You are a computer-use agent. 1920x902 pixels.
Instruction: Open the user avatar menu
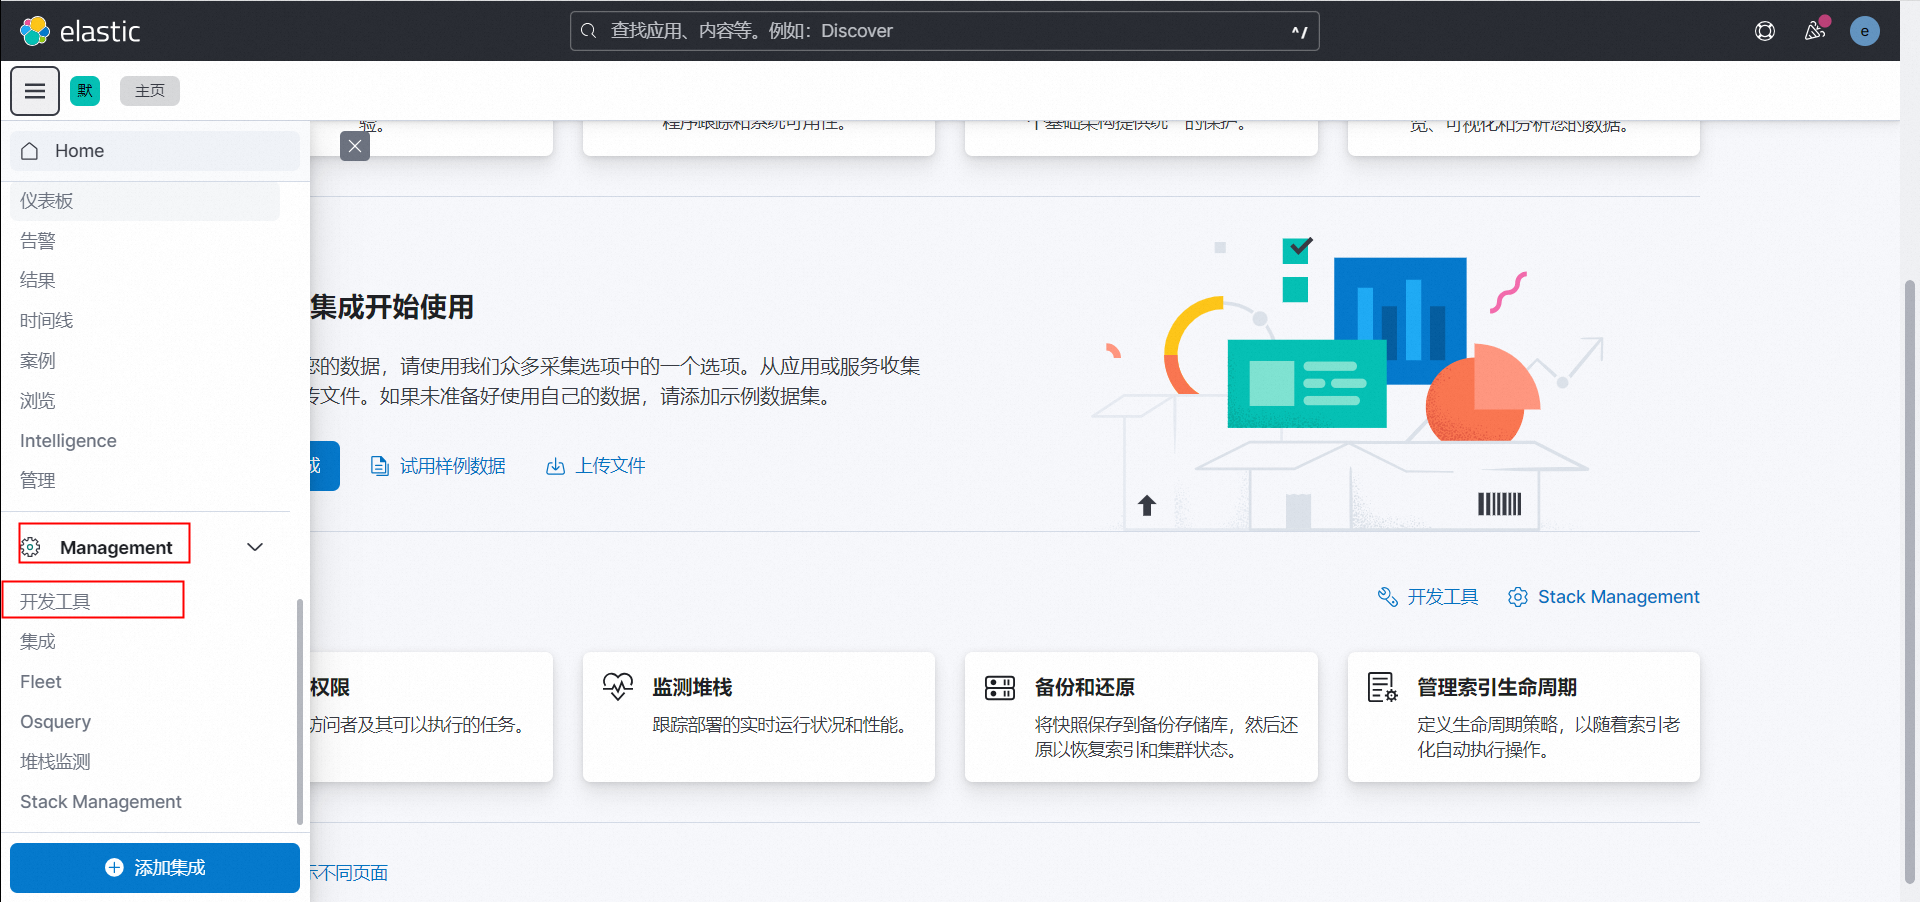click(1865, 31)
